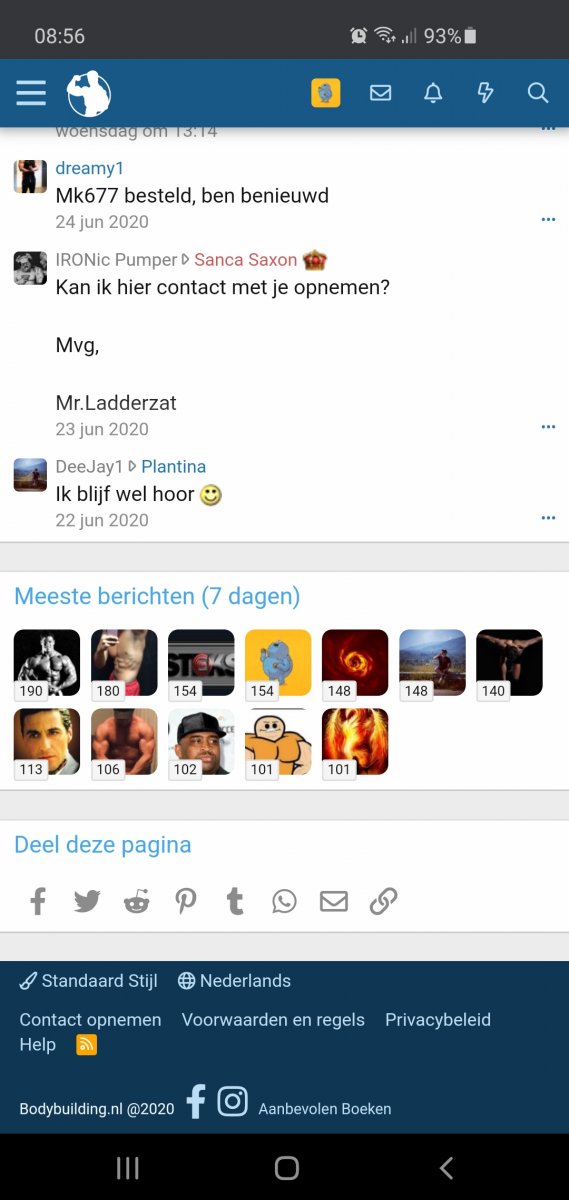Open the RSS feed icon
This screenshot has width=569, height=1200.
click(x=87, y=1045)
